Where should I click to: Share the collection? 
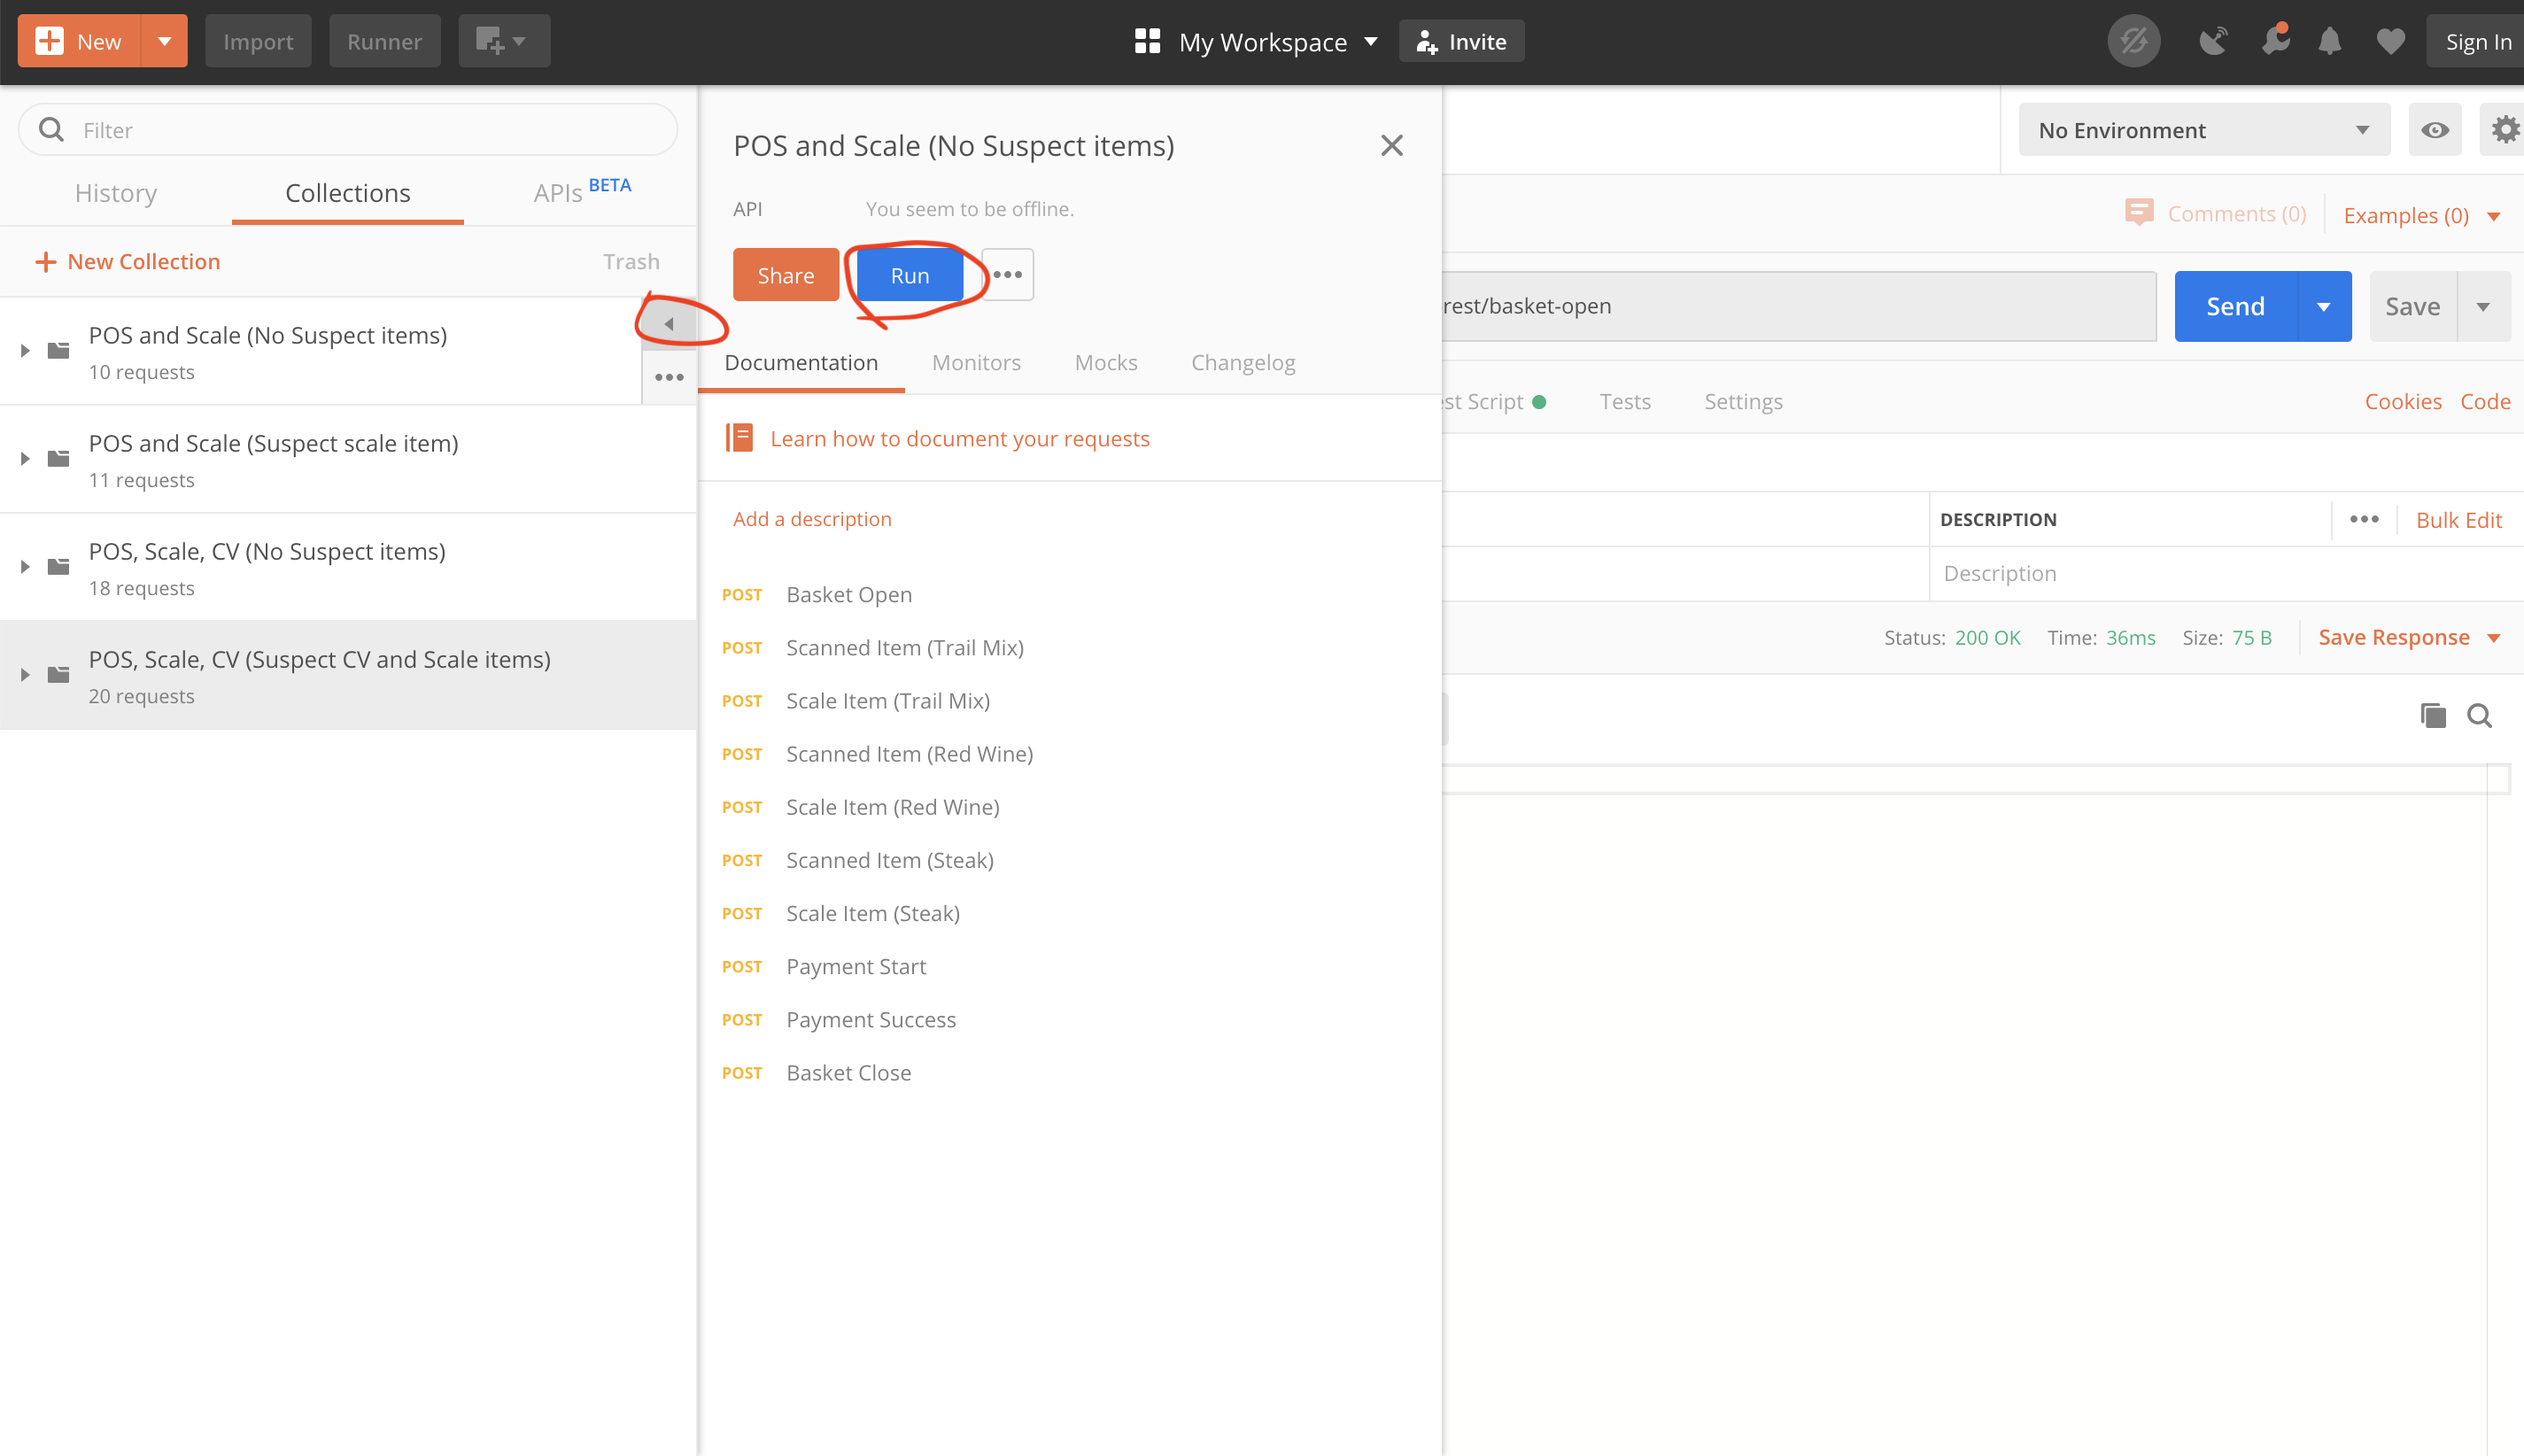point(786,274)
